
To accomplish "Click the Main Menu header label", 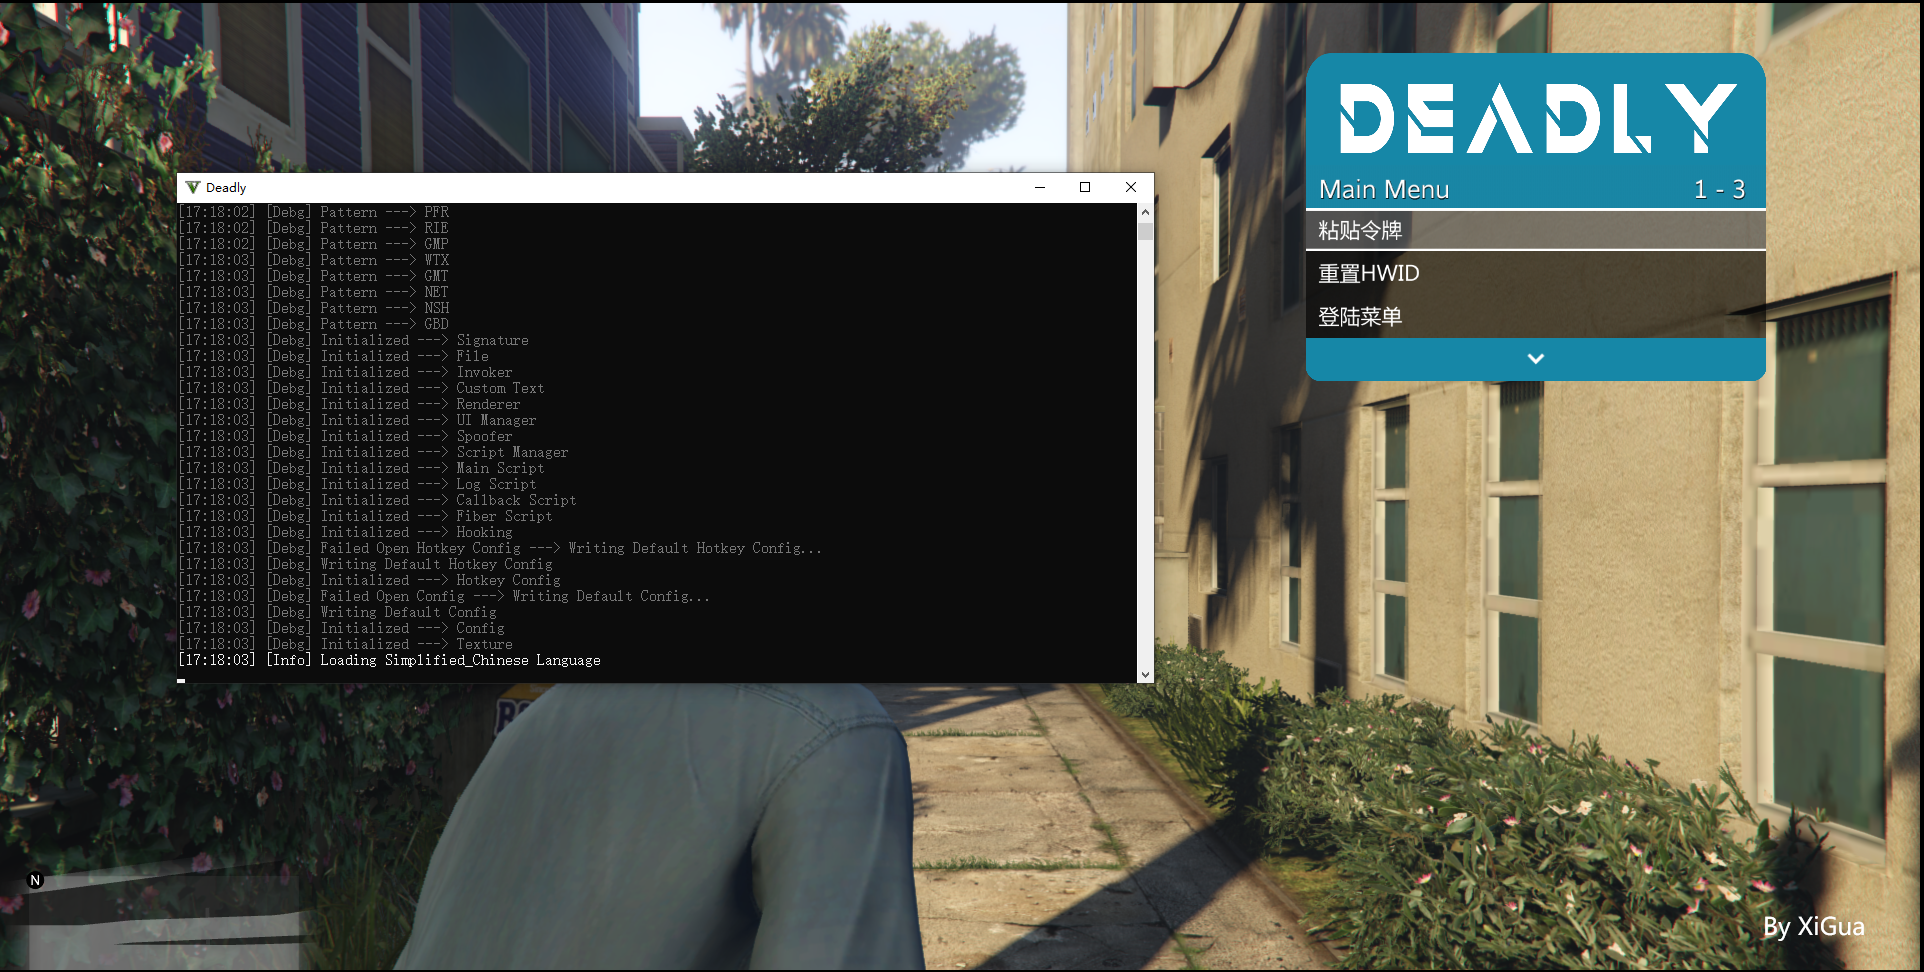I will 1384,189.
